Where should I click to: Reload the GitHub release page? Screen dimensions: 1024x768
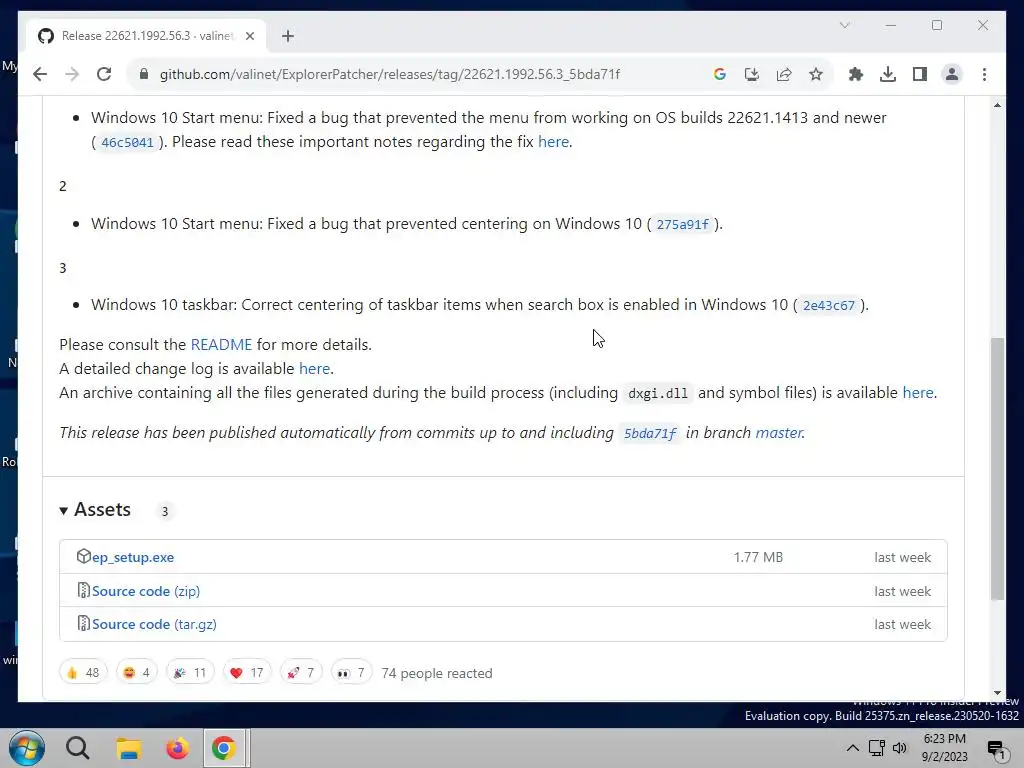pyautogui.click(x=104, y=74)
